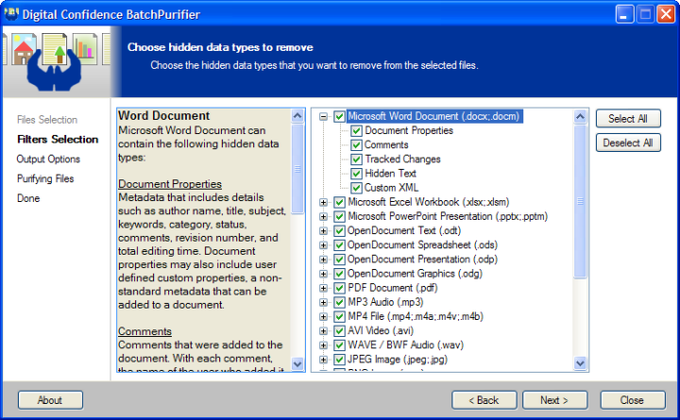680x420 pixels.
Task: Click the Deselect All button
Action: click(x=628, y=143)
